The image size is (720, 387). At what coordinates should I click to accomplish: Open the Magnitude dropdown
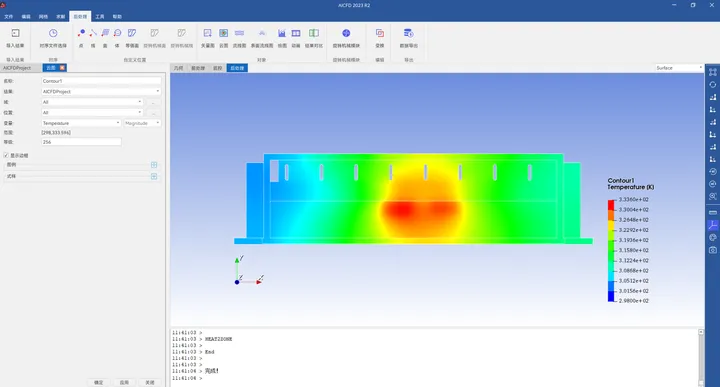142,123
